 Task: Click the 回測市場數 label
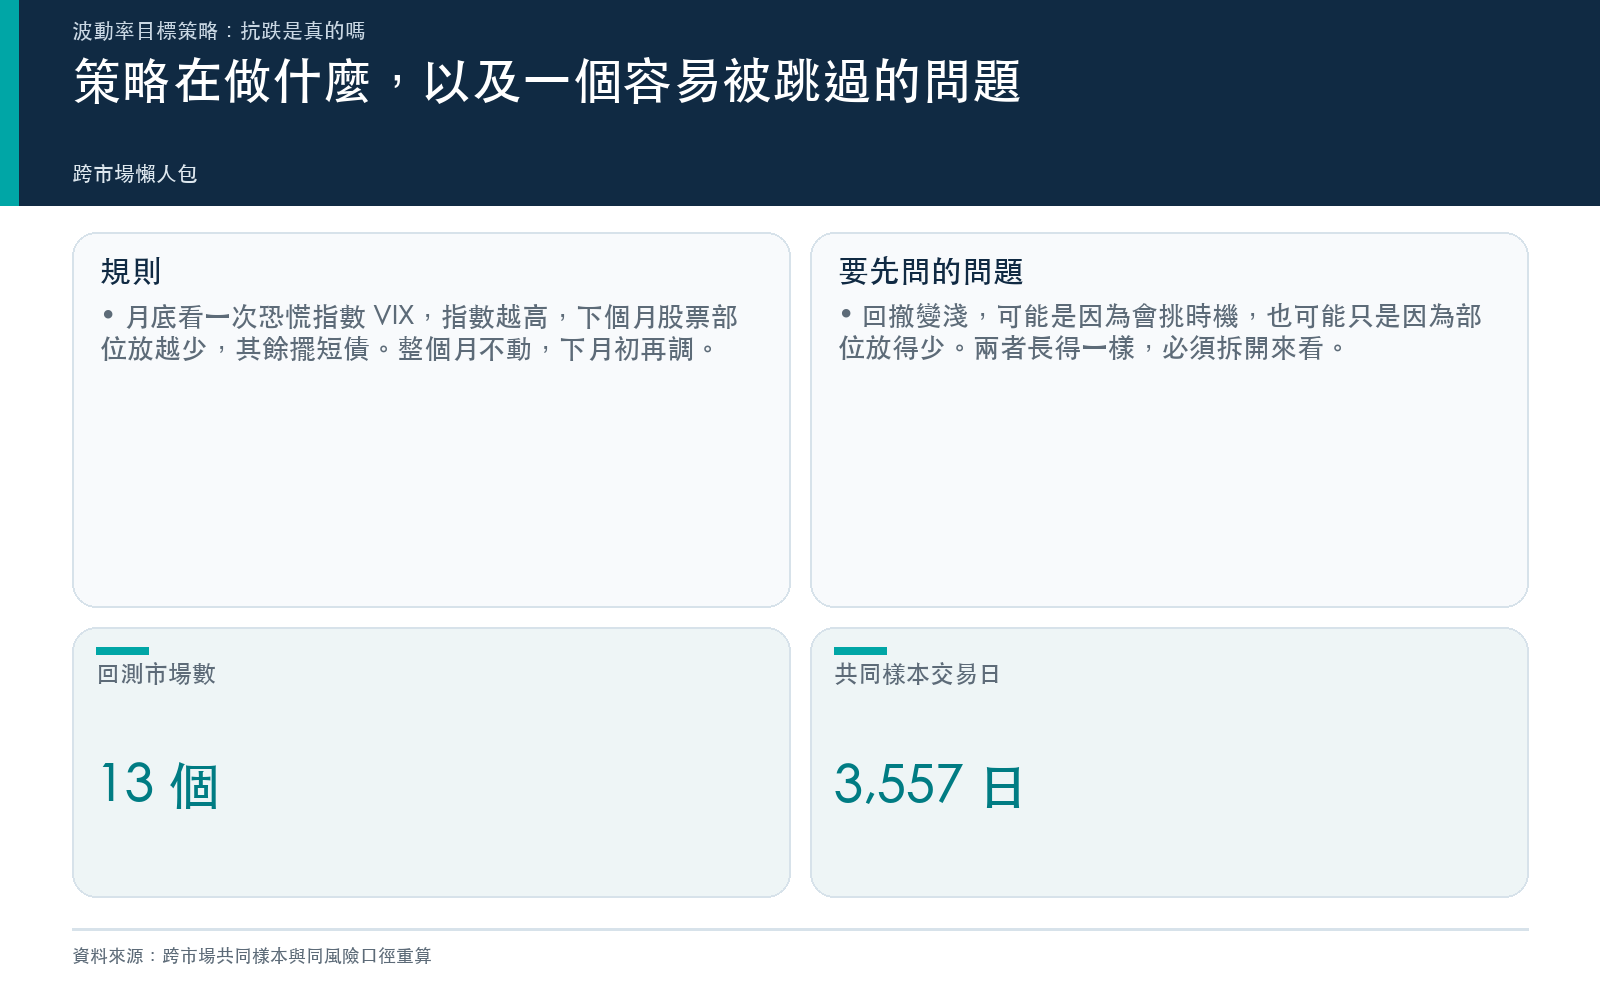click(156, 674)
